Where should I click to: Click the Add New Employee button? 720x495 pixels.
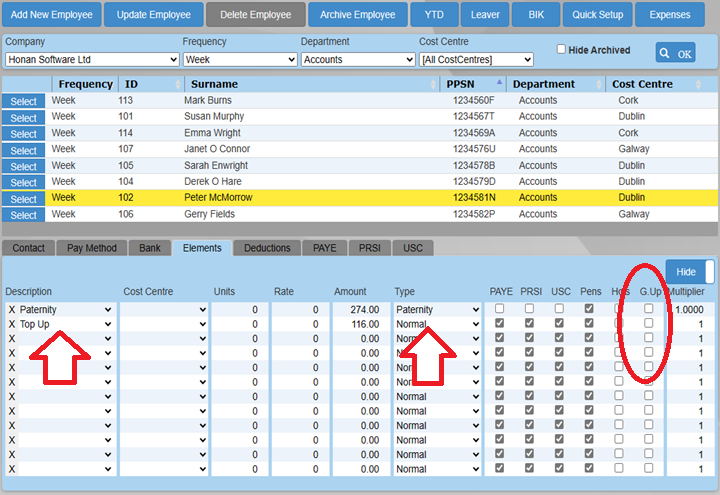pyautogui.click(x=51, y=15)
